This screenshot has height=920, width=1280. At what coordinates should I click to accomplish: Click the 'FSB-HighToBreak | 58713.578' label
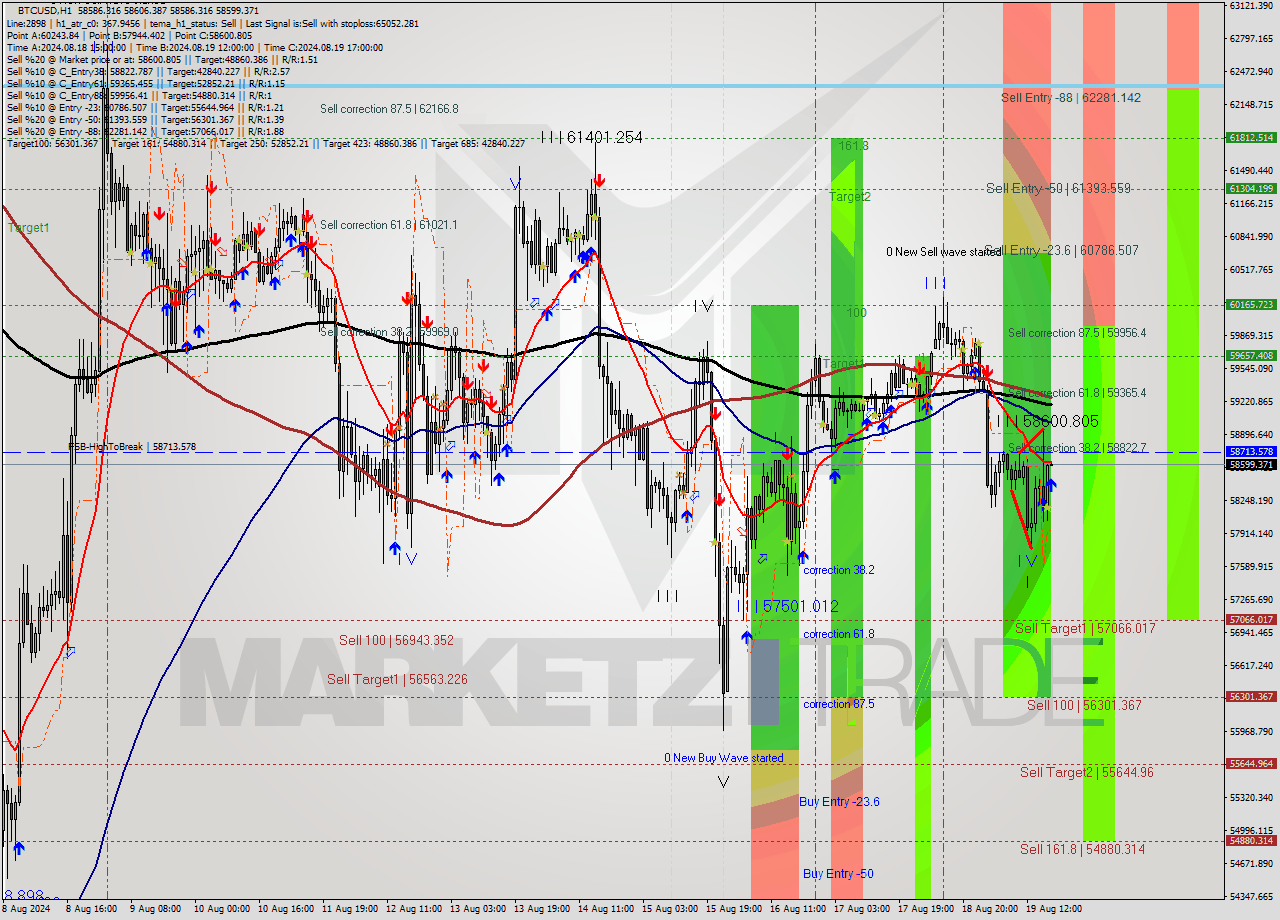pos(132,447)
